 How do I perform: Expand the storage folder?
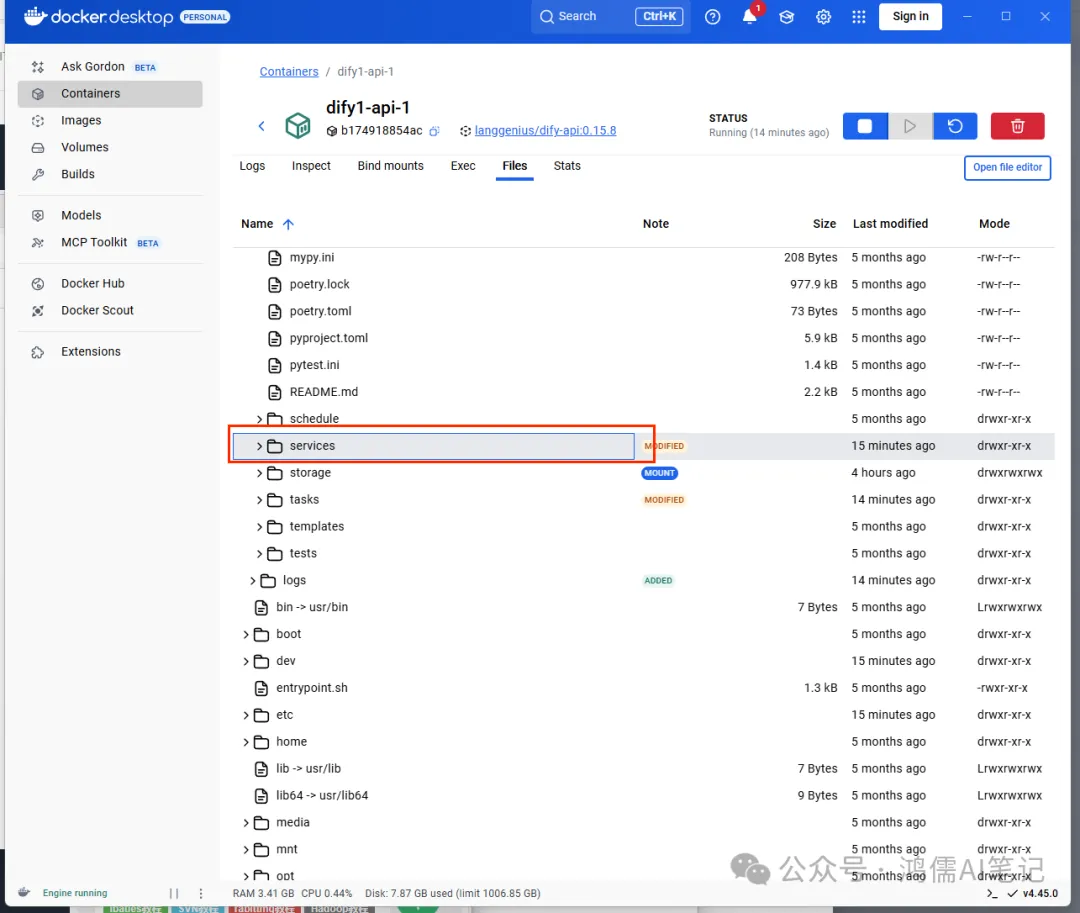(259, 473)
